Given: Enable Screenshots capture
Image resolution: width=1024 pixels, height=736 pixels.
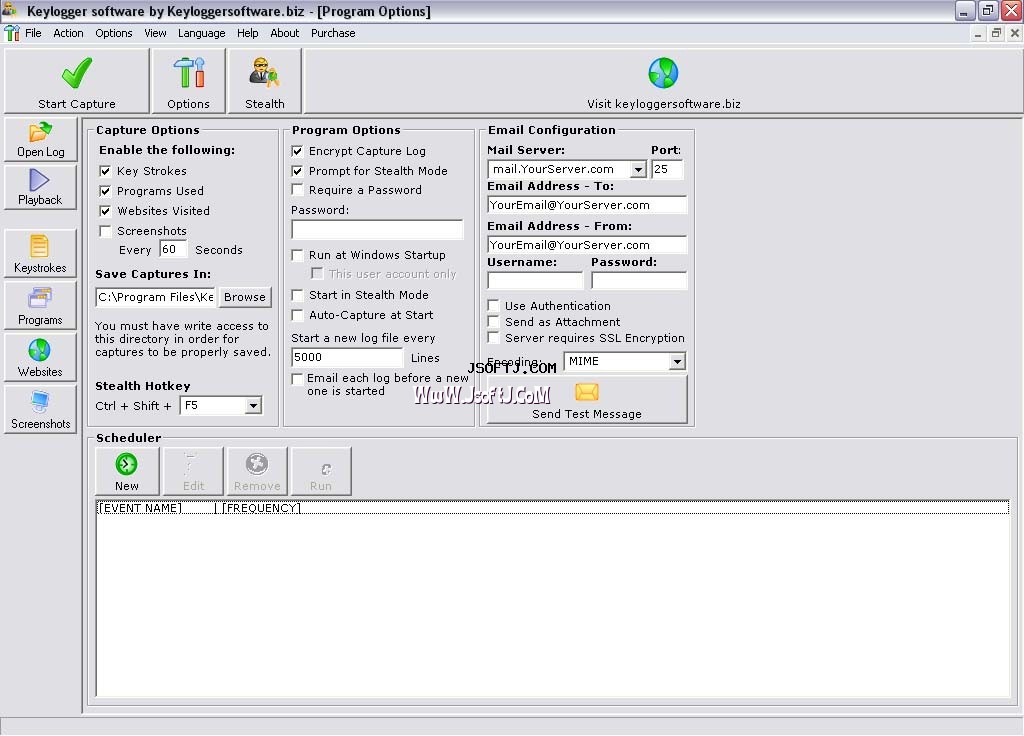Looking at the screenshot, I should pyautogui.click(x=105, y=231).
